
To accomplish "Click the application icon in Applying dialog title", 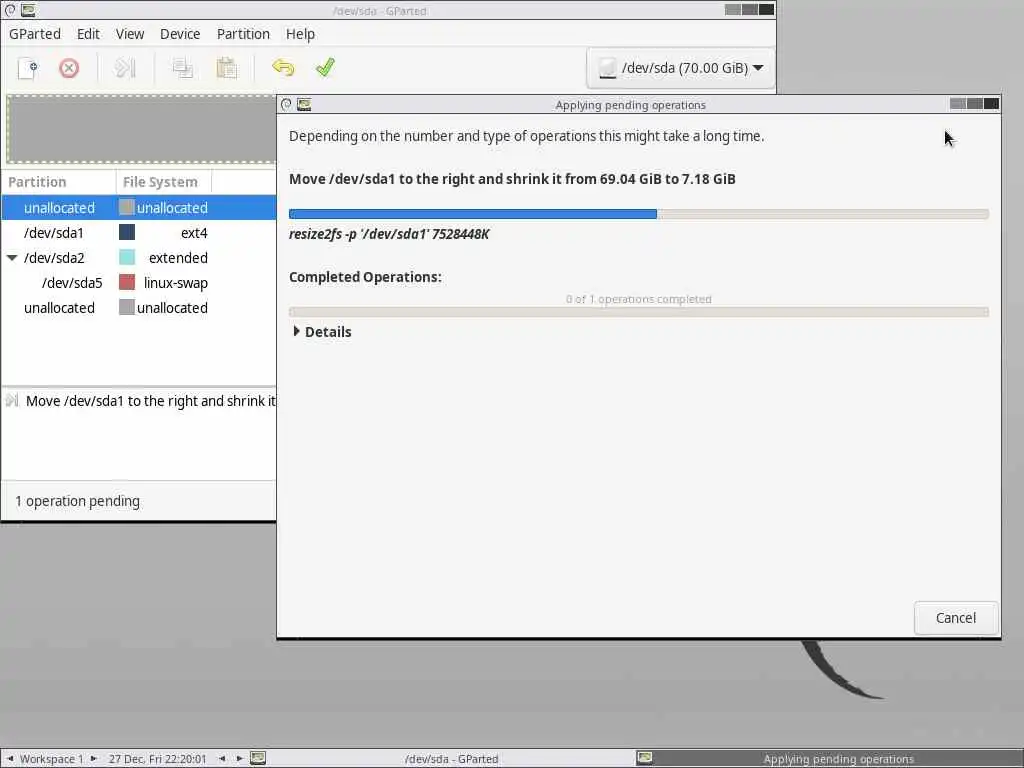I will 304,104.
